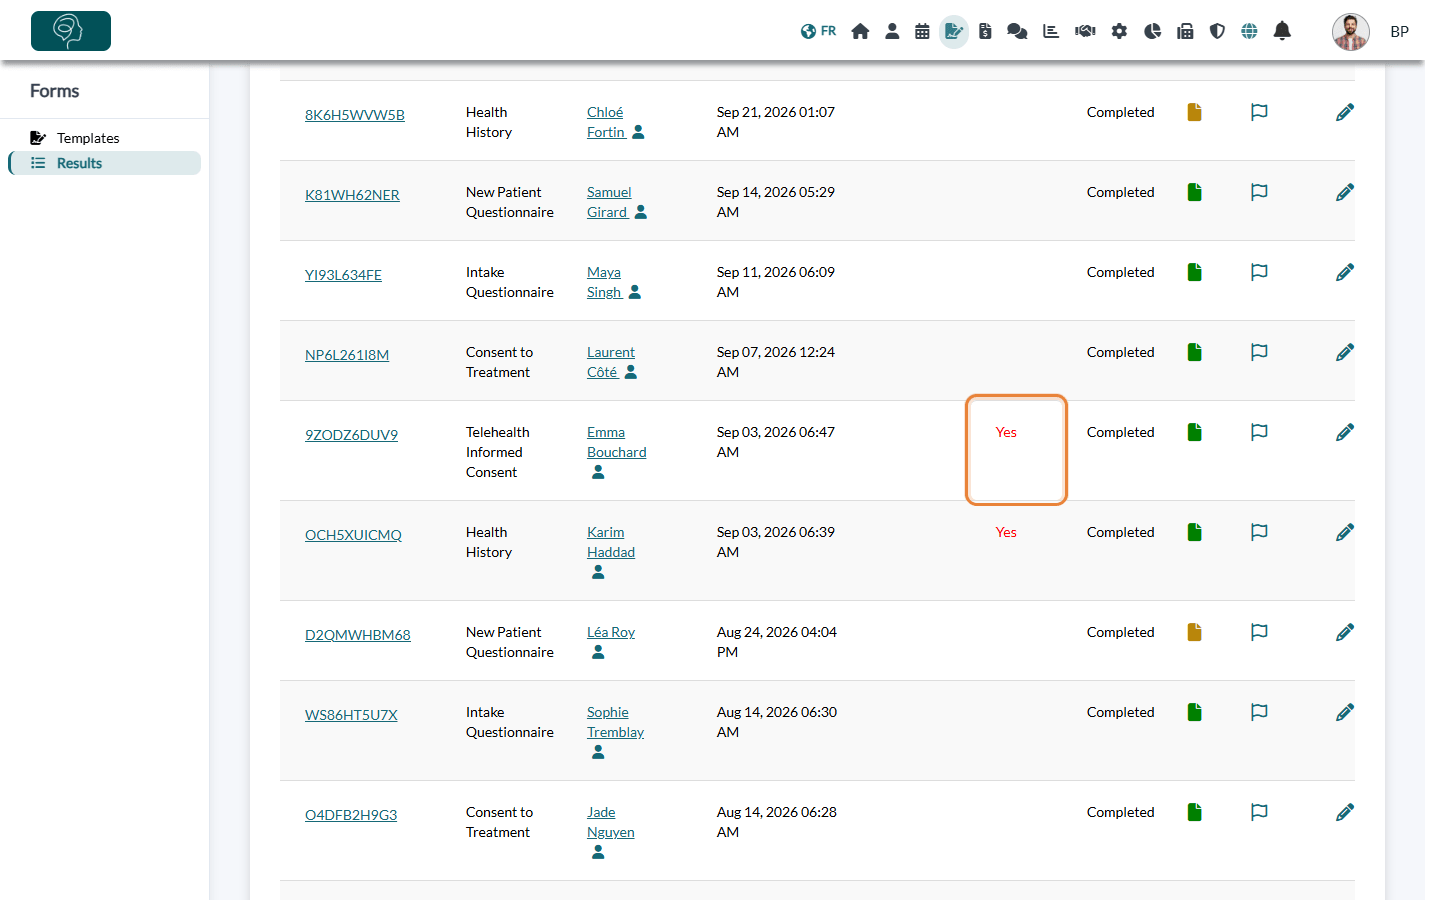Image resolution: width=1440 pixels, height=900 pixels.
Task: Click the teal globe icon beside the bell
Action: (1249, 31)
